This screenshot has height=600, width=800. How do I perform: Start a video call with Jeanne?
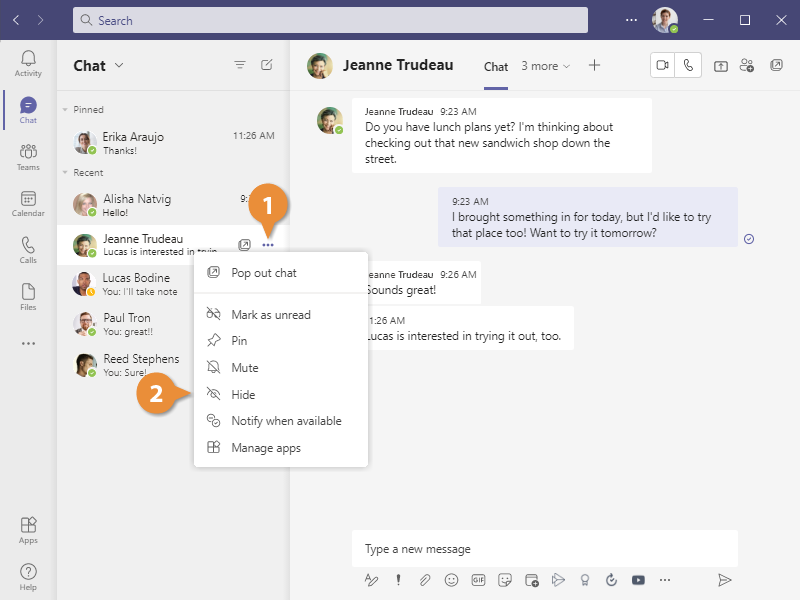(x=662, y=65)
